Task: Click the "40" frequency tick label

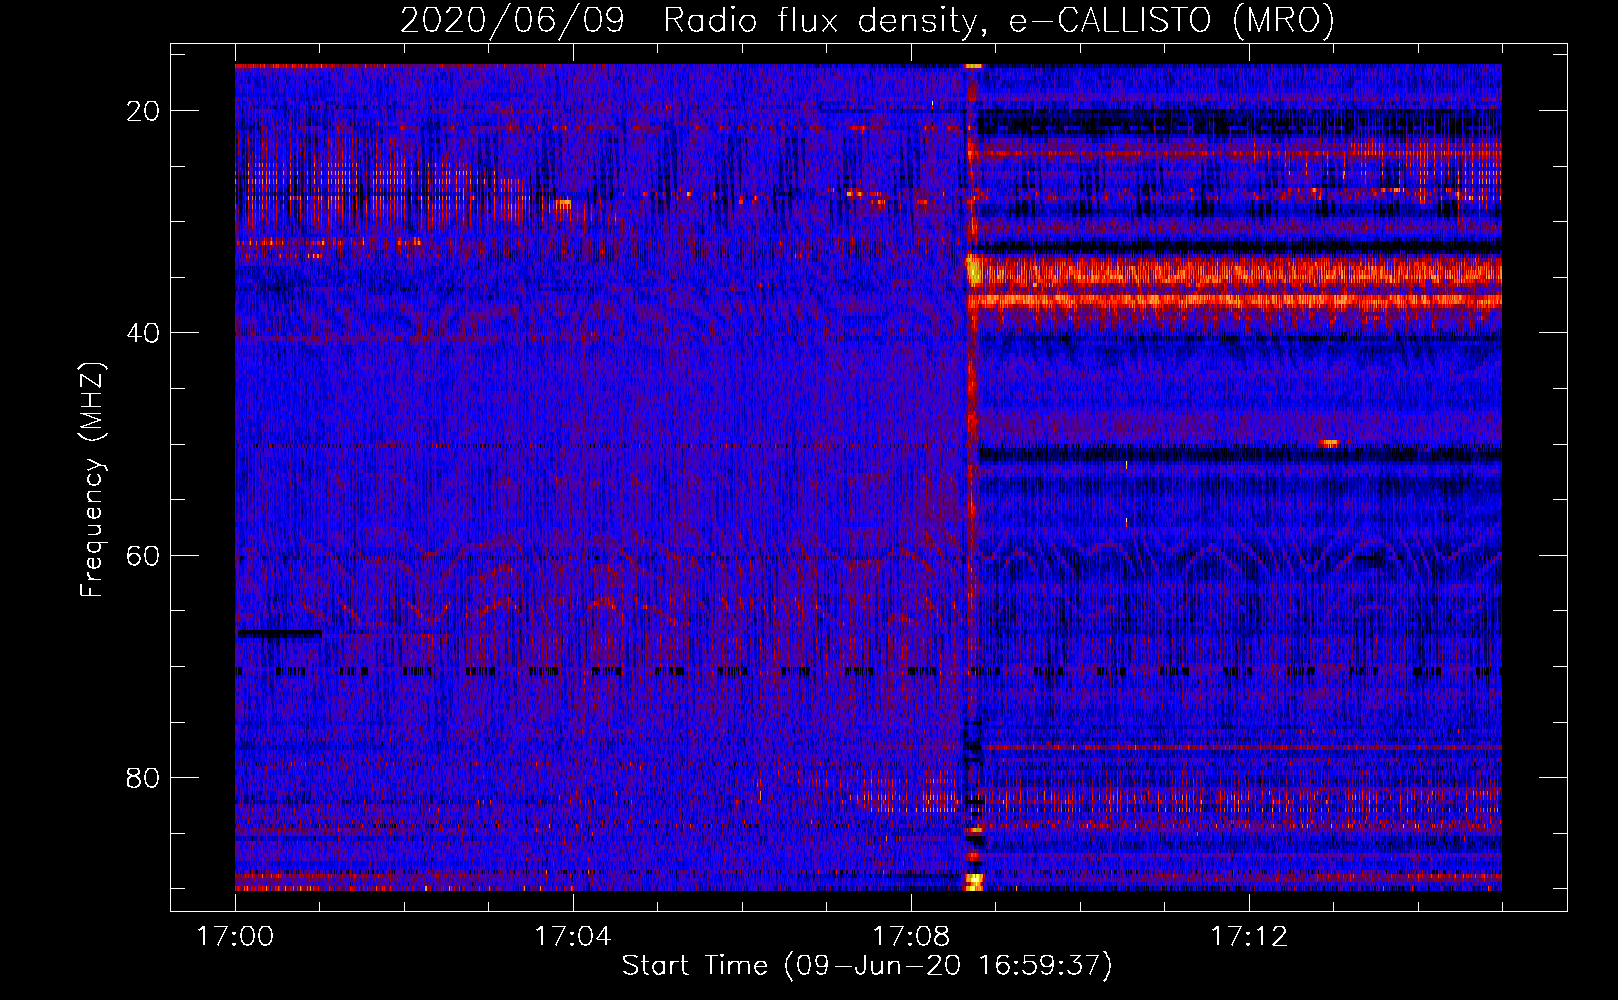Action: [143, 333]
